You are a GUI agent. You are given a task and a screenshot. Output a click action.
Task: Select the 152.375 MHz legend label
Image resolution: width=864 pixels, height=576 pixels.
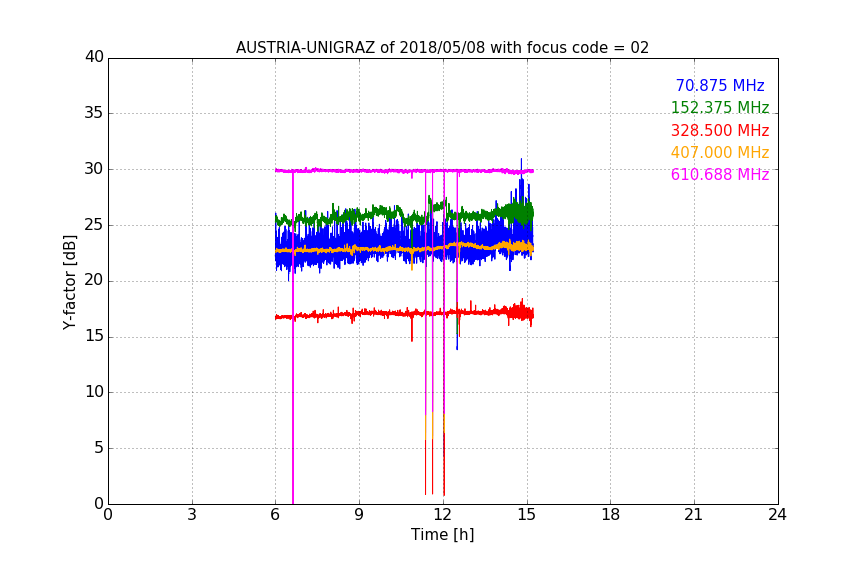tap(720, 107)
